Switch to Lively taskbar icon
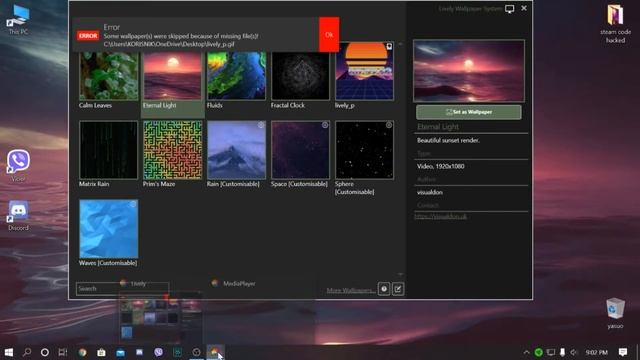 pyautogui.click(x=215, y=352)
